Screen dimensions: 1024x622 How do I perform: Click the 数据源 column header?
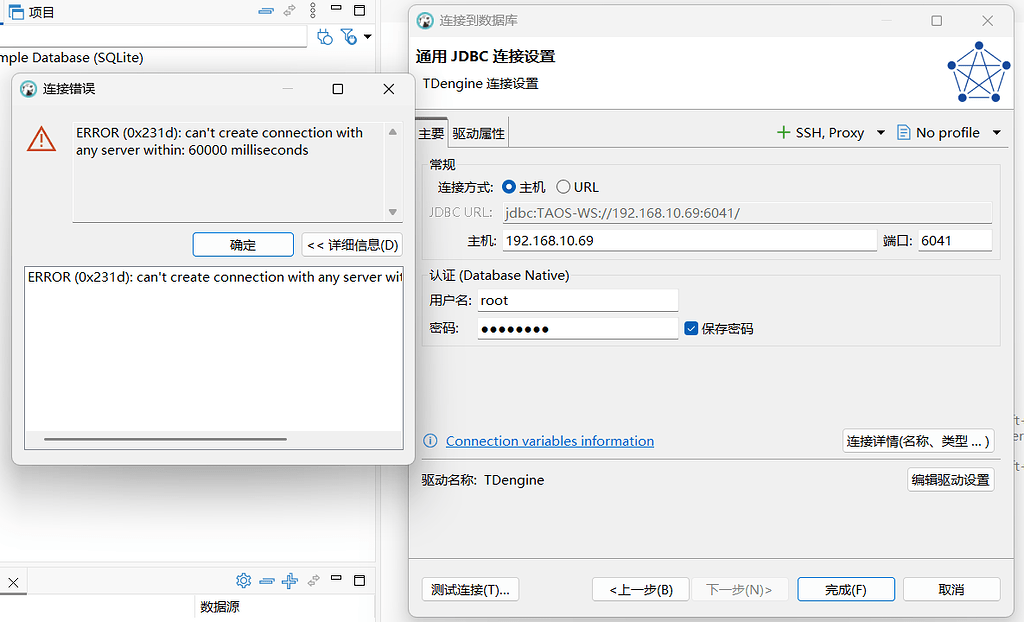219,607
